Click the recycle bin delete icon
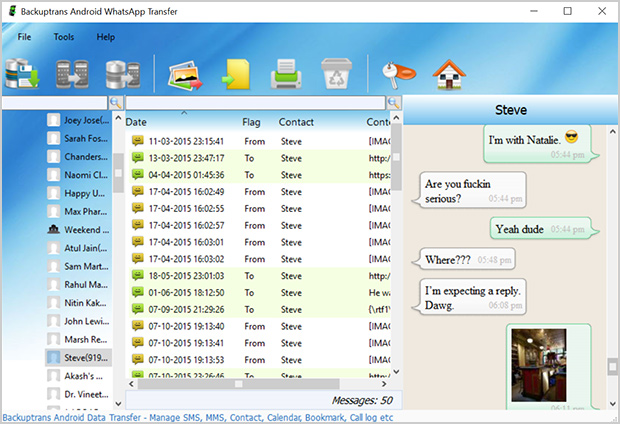620x424 pixels. pyautogui.click(x=336, y=74)
